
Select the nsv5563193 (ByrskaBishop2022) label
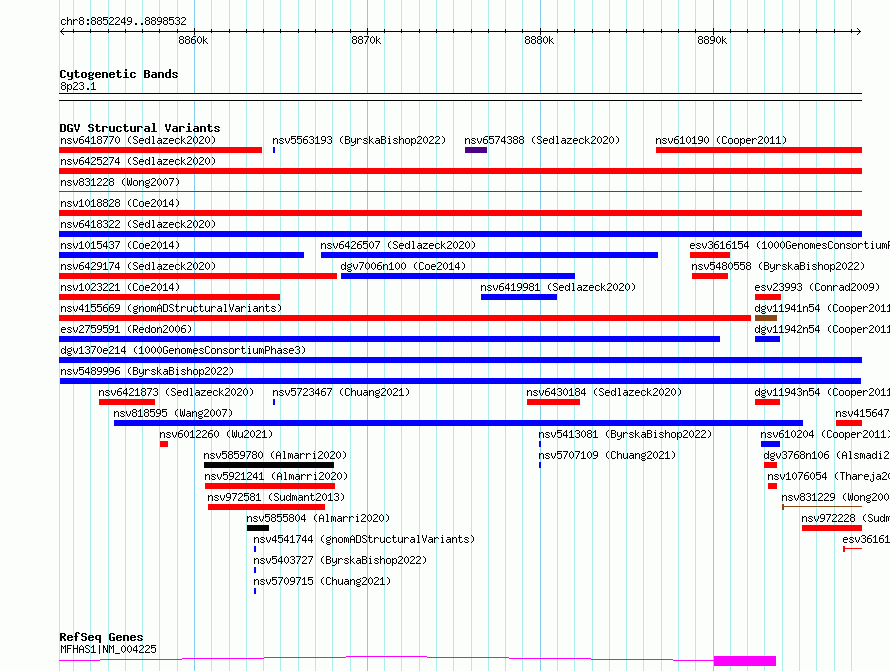click(359, 140)
